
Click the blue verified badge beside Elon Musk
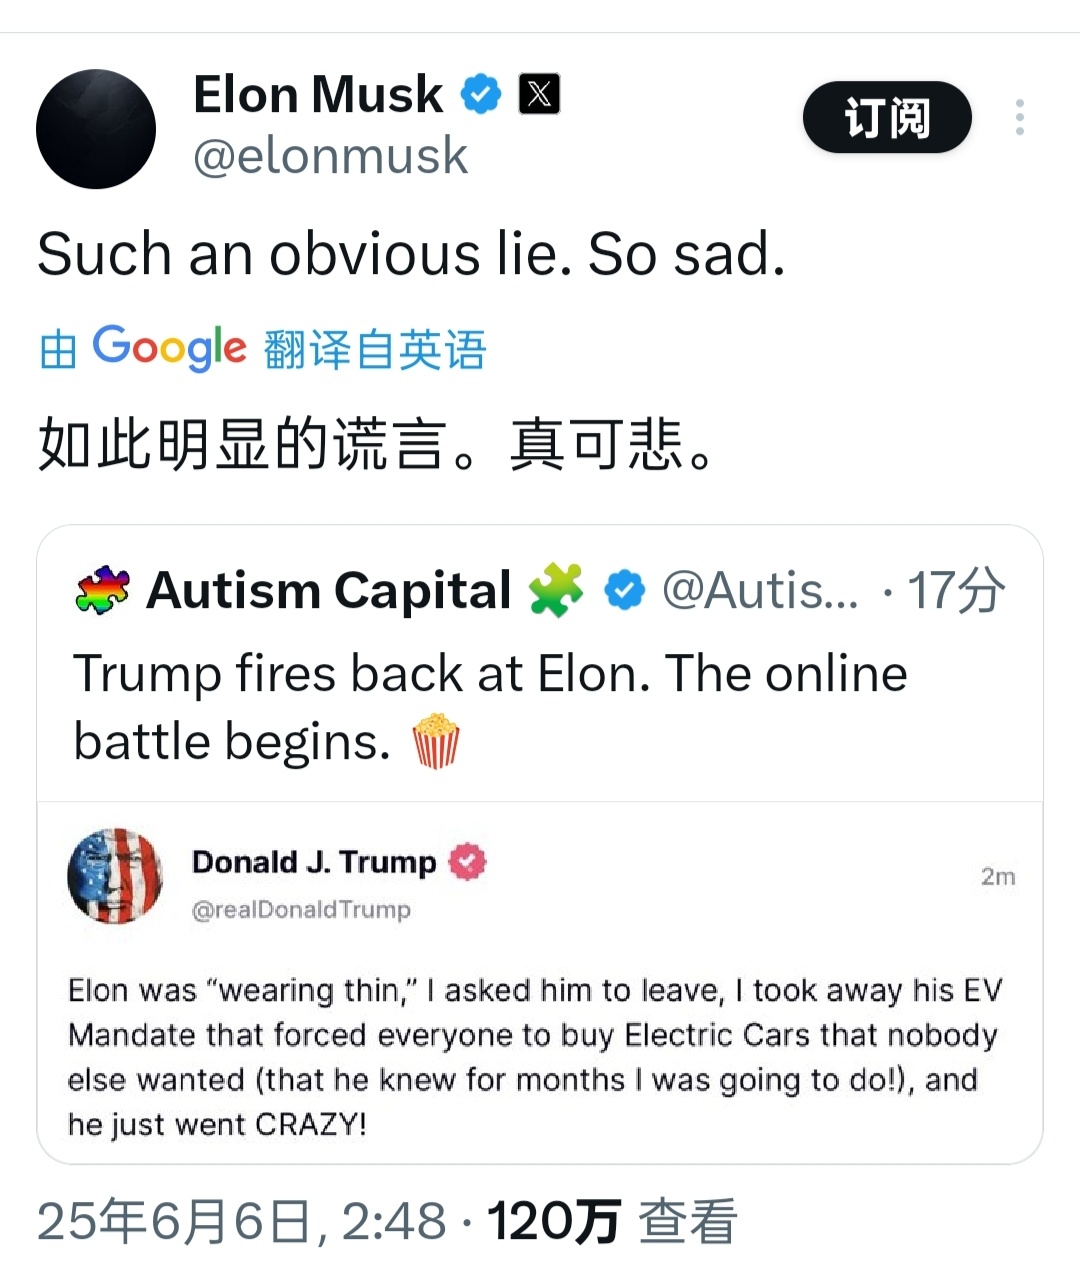481,94
